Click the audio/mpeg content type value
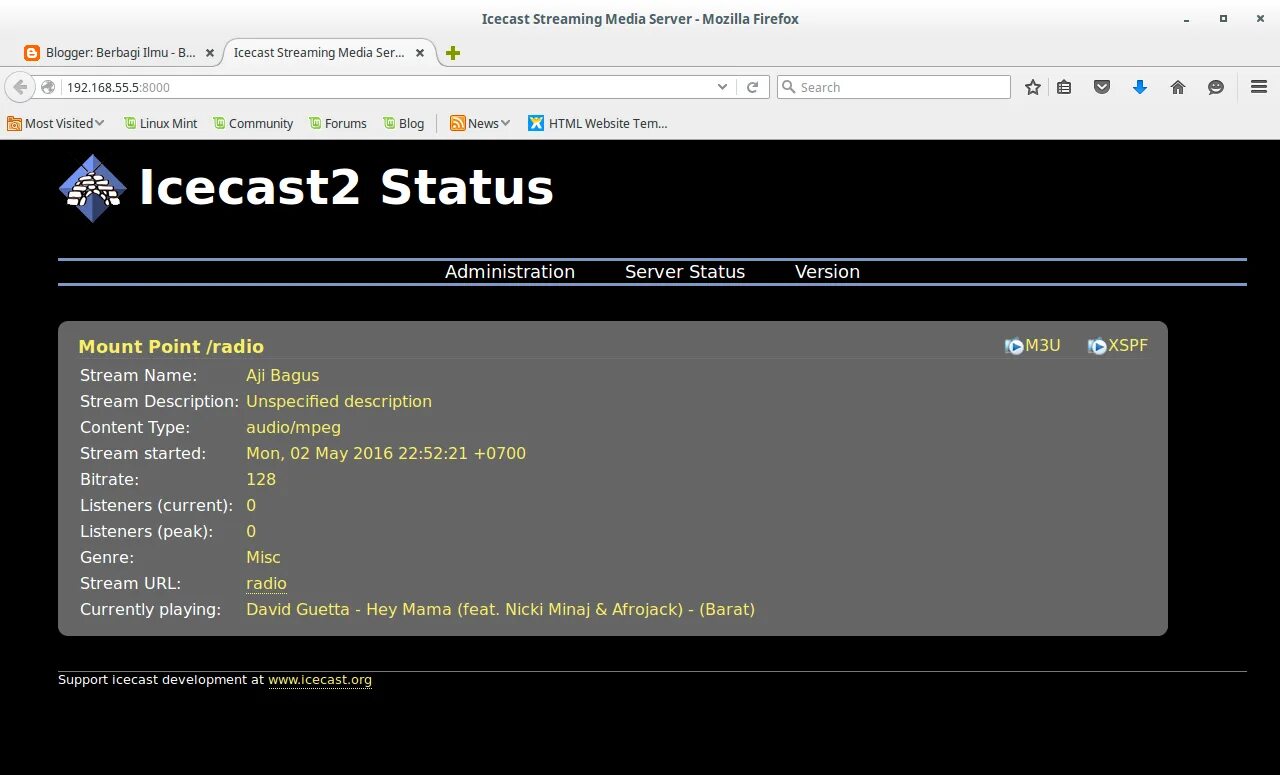Image resolution: width=1280 pixels, height=775 pixels. click(294, 428)
